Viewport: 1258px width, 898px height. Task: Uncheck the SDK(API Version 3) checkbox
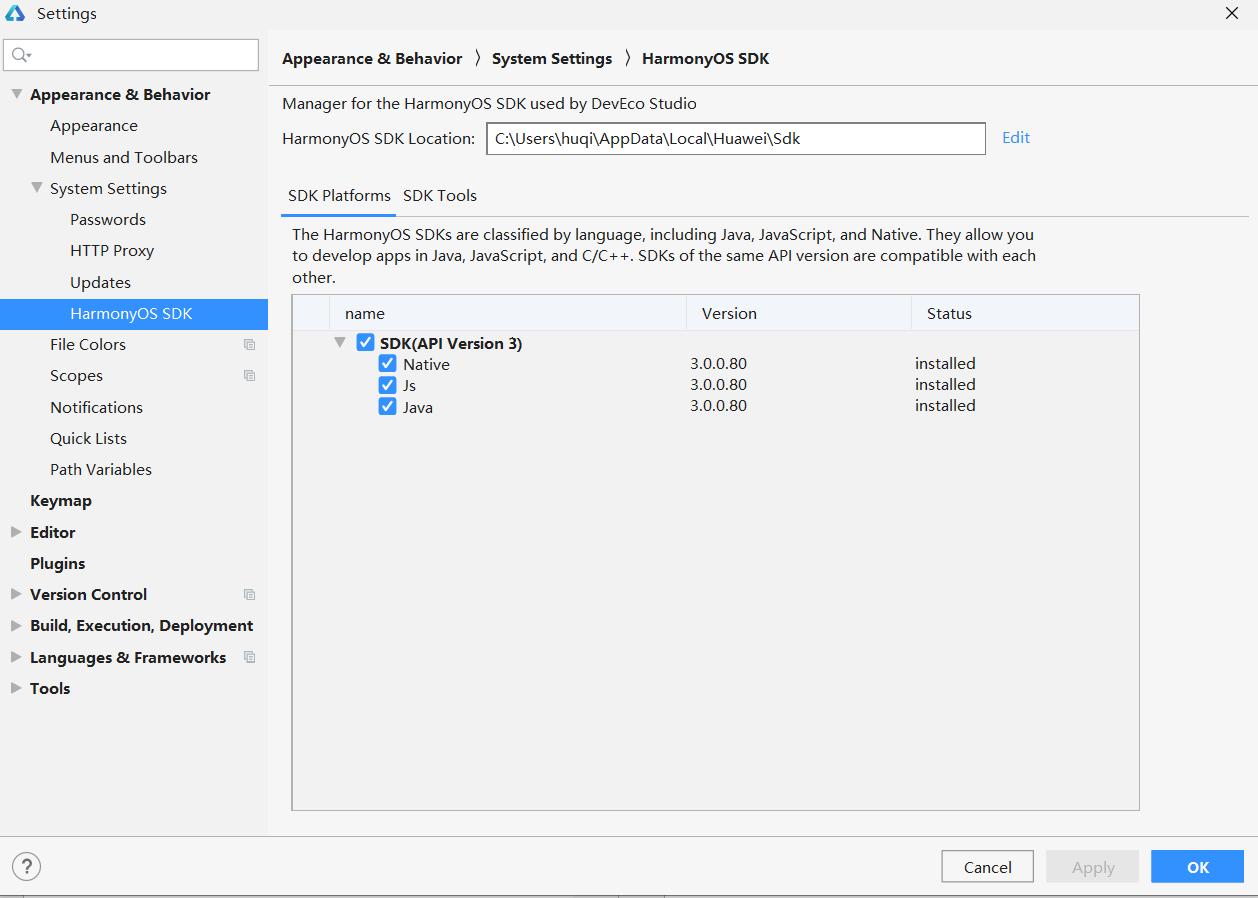365,343
